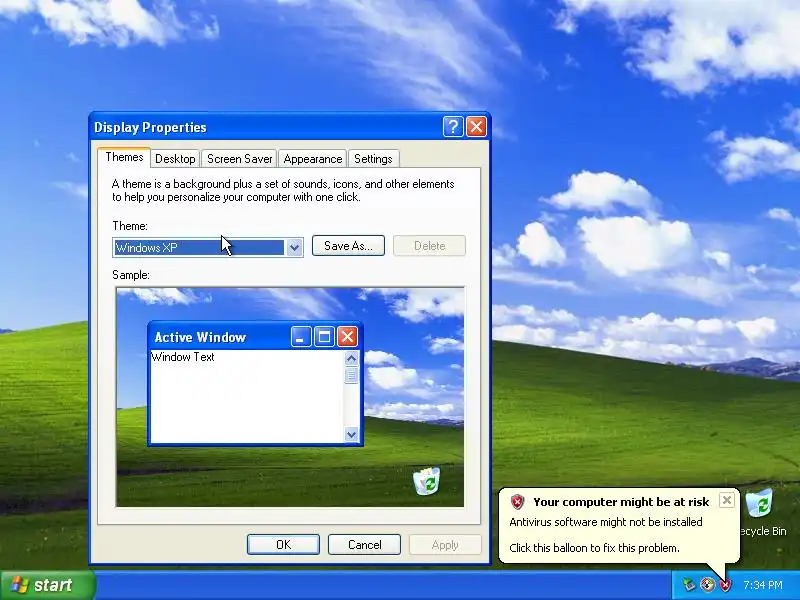Dismiss the security balloon with its X

(727, 500)
